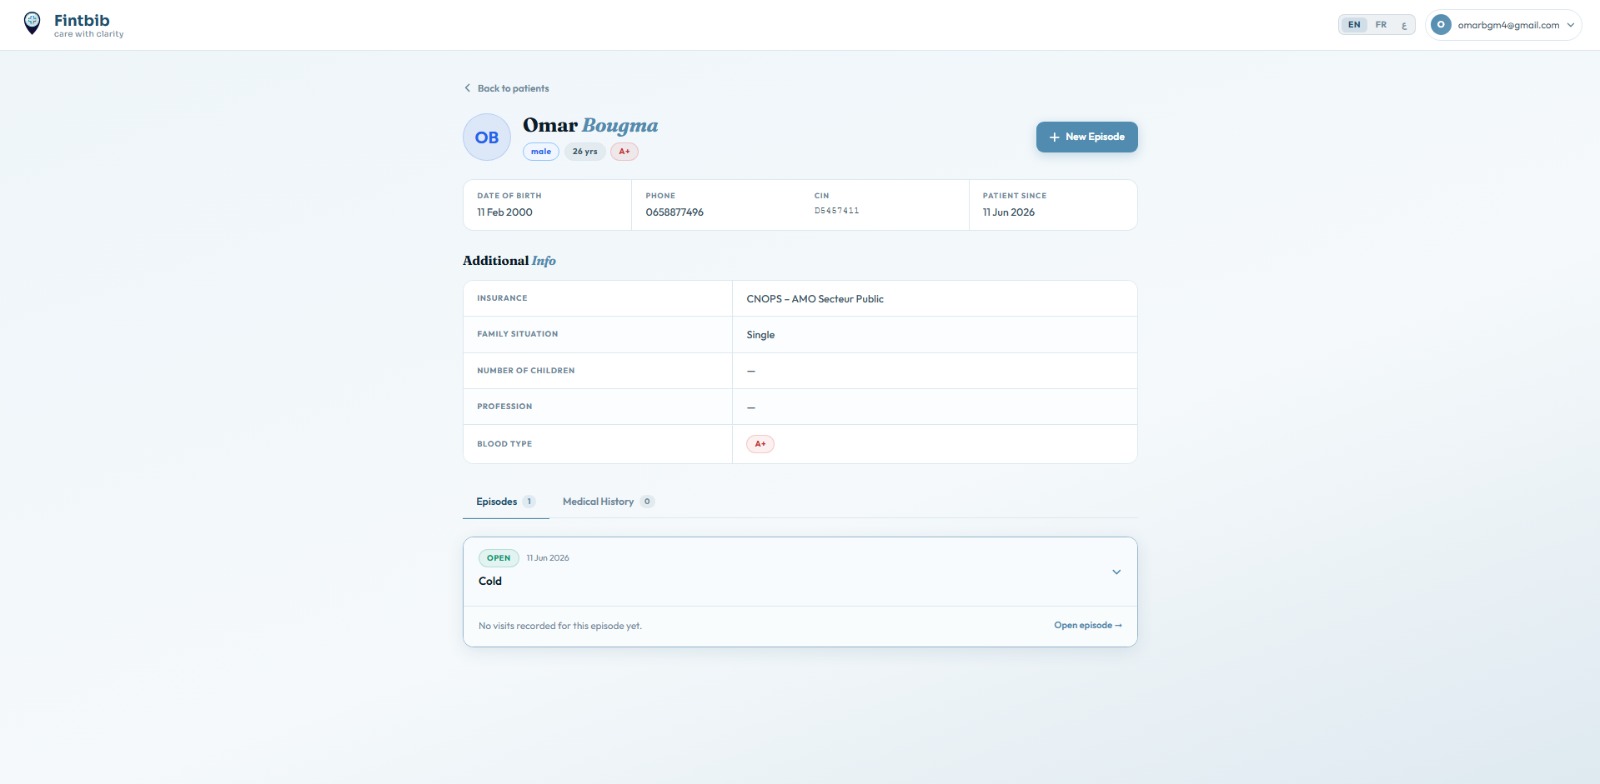Switch language to EN
This screenshot has width=1600, height=784.
[1354, 25]
